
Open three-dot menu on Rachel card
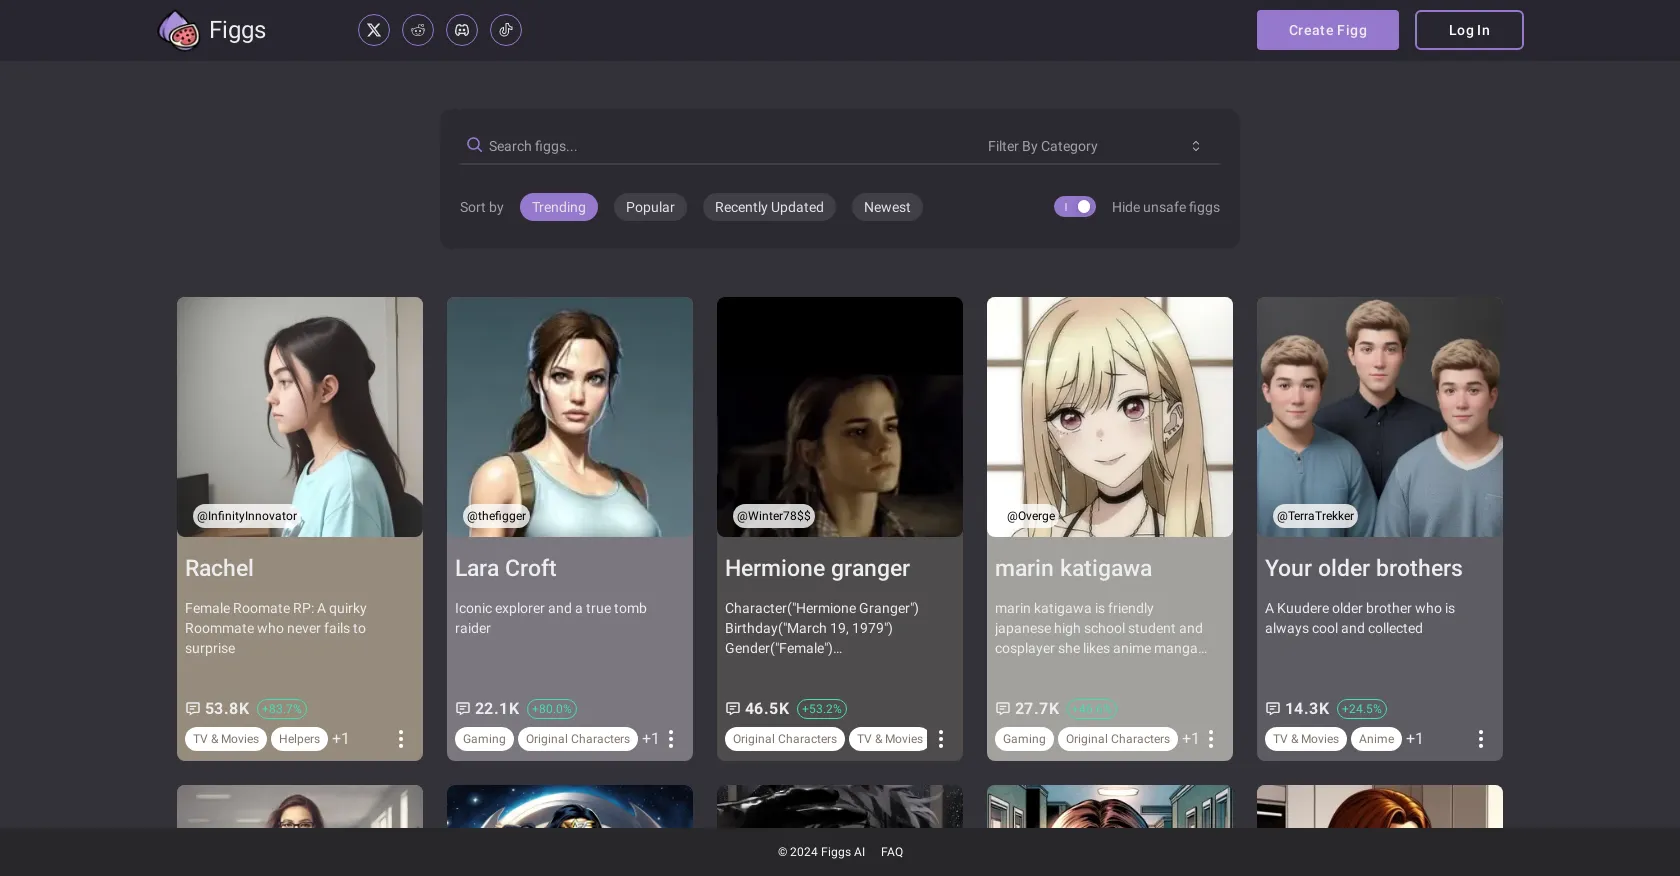401,739
